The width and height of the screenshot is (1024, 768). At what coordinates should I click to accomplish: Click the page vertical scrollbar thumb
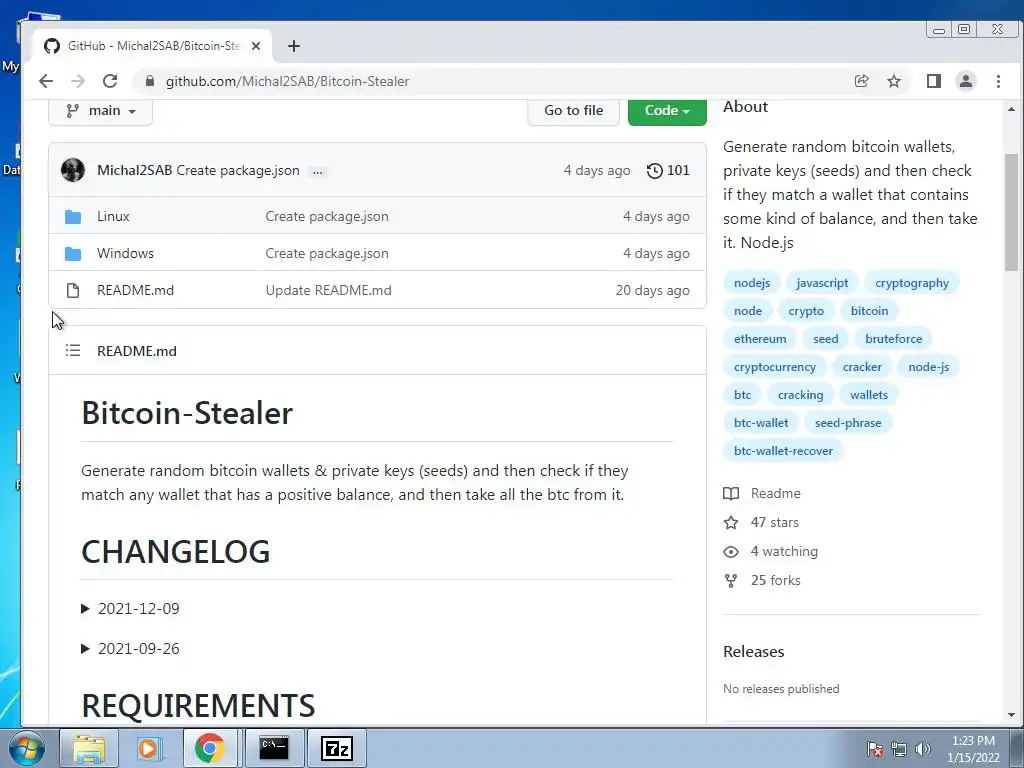point(1011,212)
